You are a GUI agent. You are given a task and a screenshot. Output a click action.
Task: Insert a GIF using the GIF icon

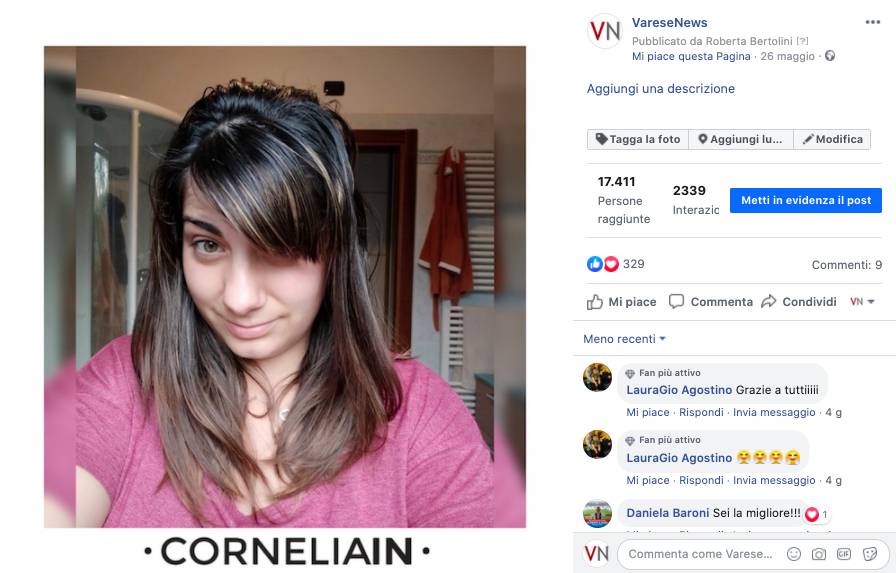(x=844, y=554)
